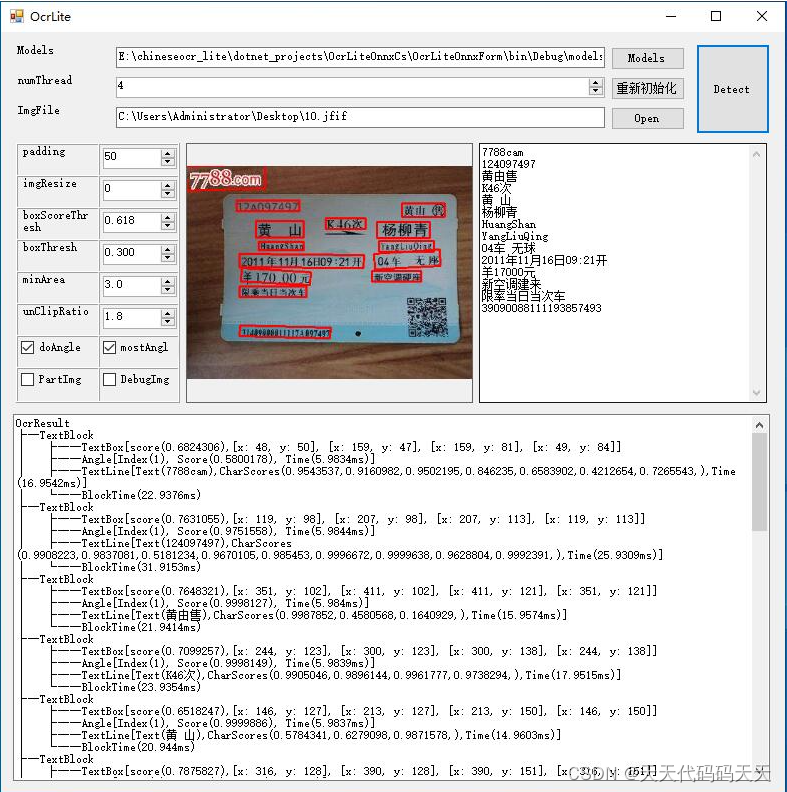The height and width of the screenshot is (792, 787).
Task: Enable the DebugImg checkbox
Action: pos(109,379)
